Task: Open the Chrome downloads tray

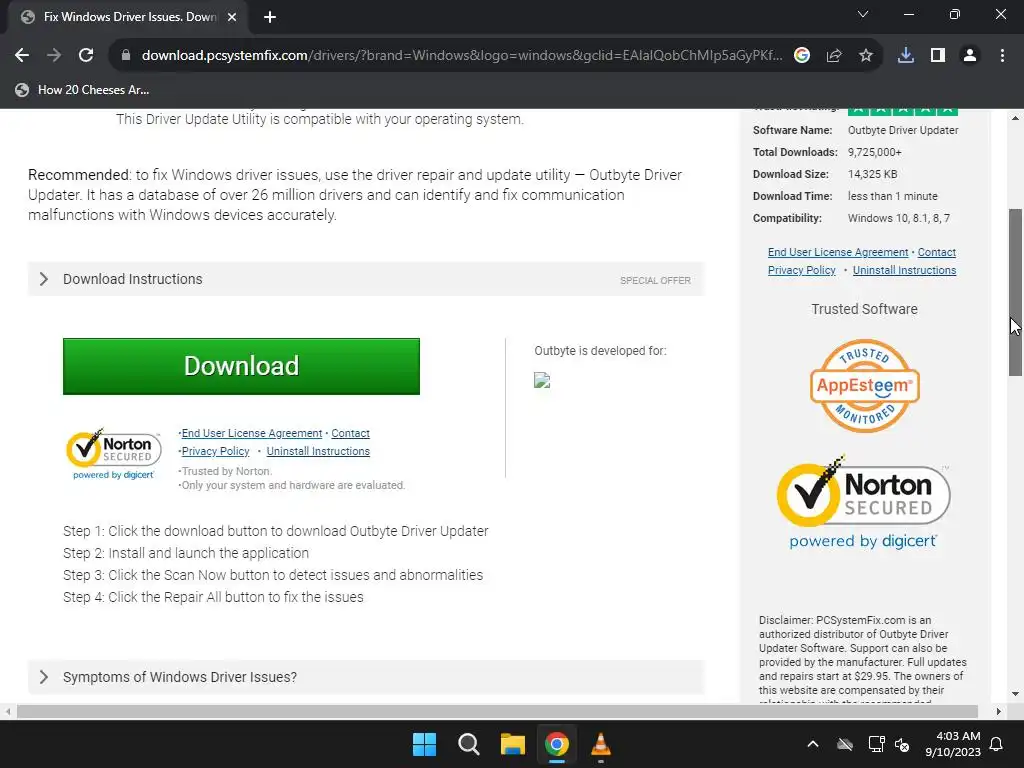Action: [906, 56]
